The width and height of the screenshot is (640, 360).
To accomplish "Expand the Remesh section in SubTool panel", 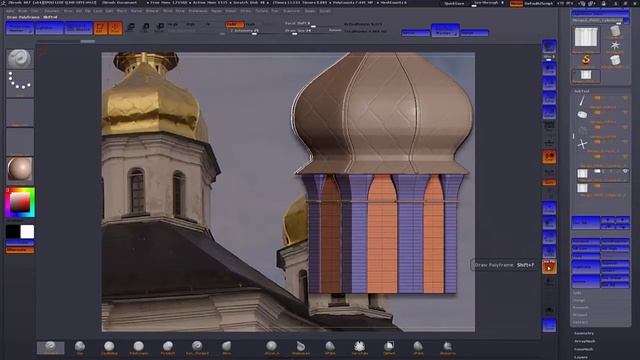I will click(580, 308).
